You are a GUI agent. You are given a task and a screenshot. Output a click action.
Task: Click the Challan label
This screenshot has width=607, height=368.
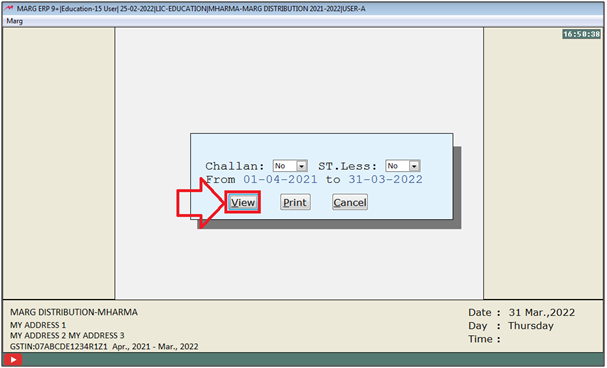[x=235, y=166]
